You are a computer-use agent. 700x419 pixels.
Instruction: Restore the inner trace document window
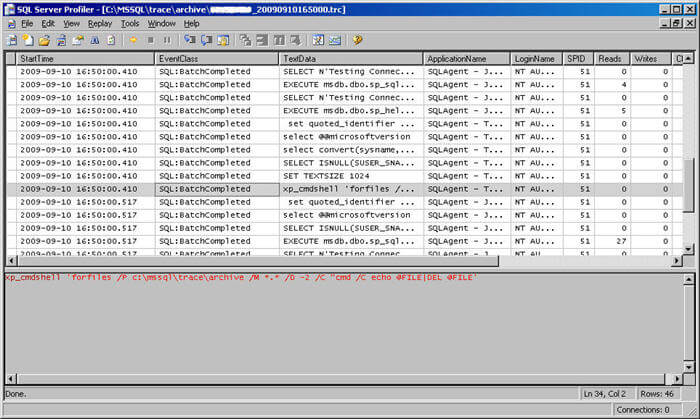tap(677, 23)
